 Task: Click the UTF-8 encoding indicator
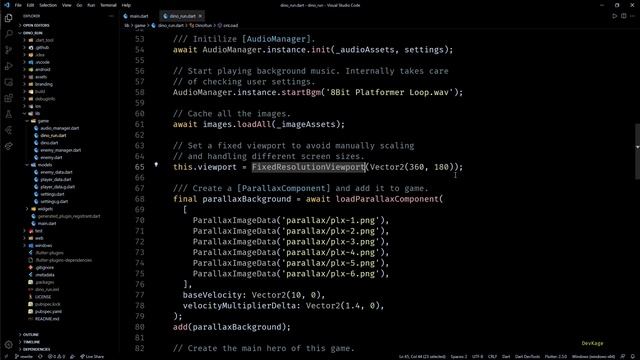(x=478, y=356)
